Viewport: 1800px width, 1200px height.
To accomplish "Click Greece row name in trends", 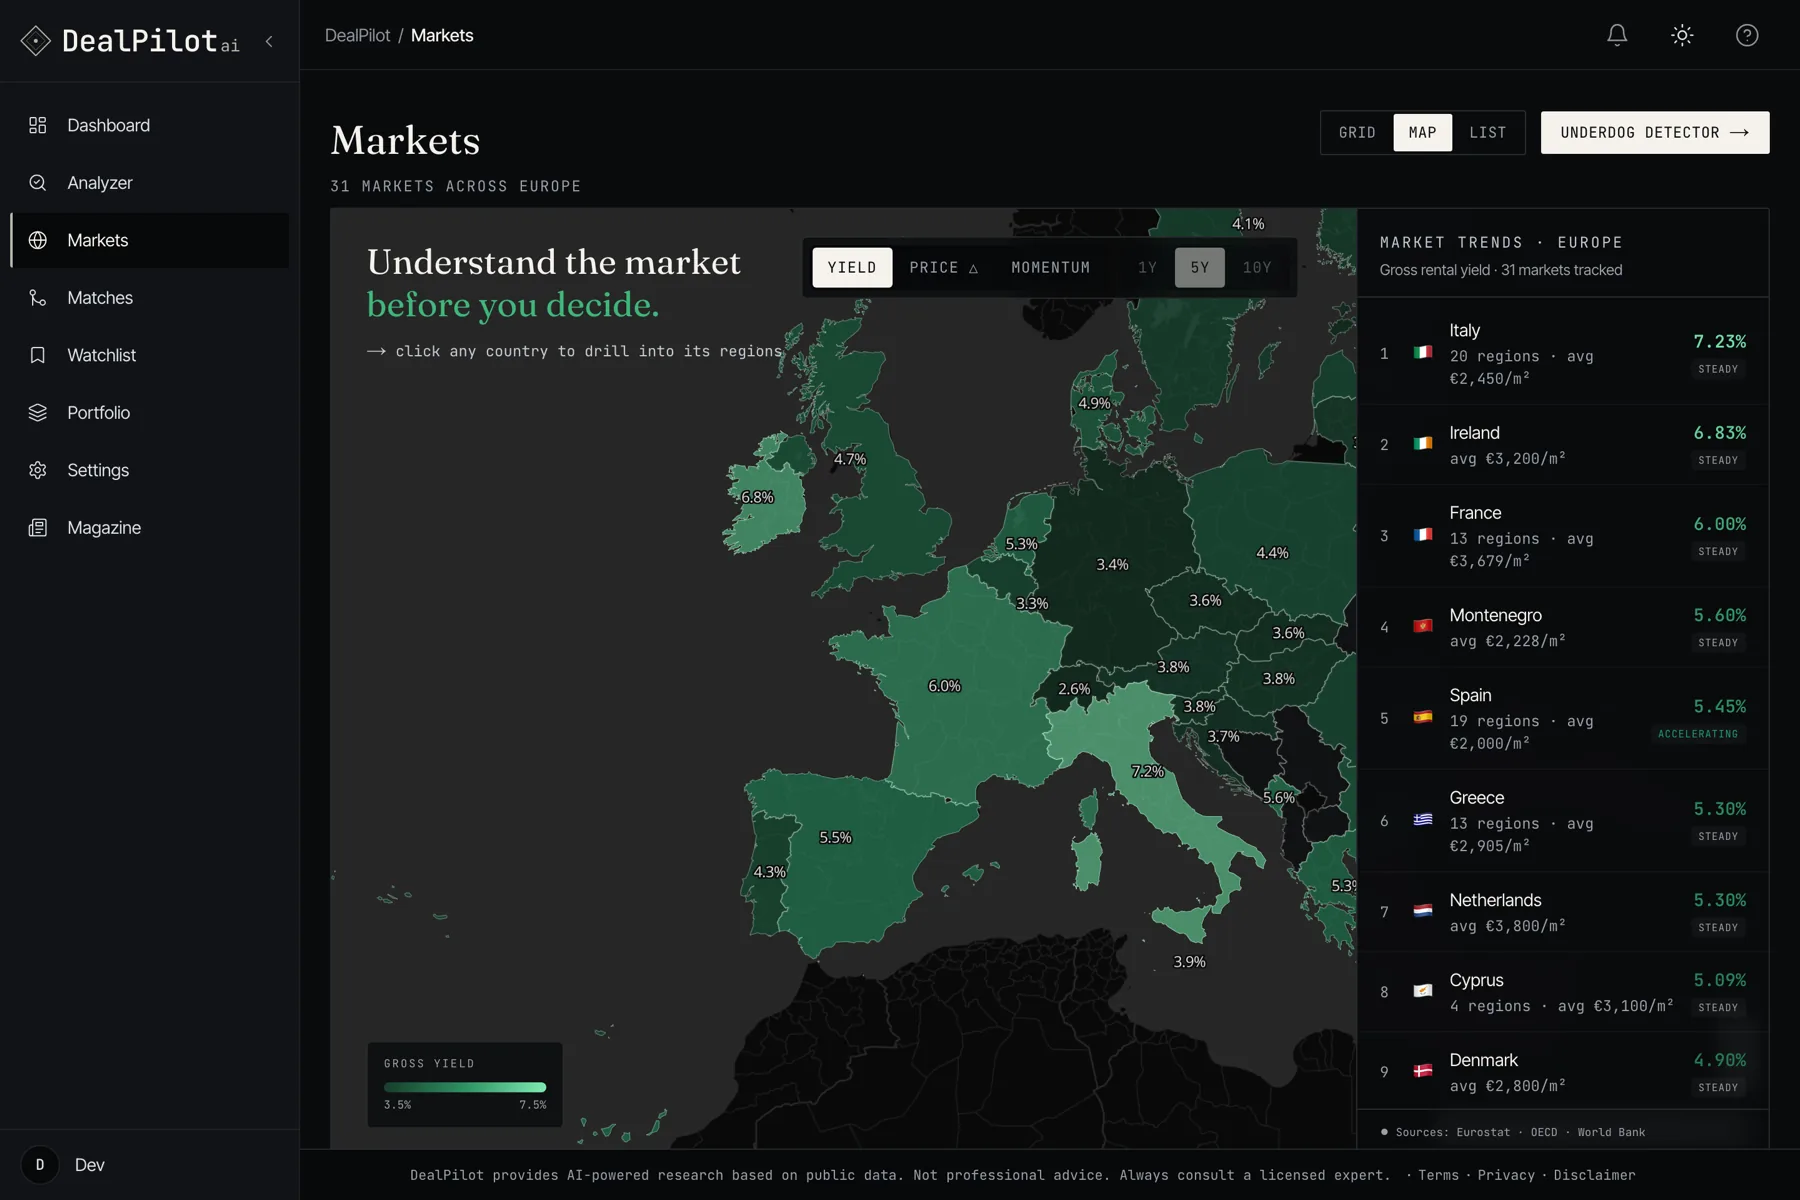I will tap(1476, 798).
